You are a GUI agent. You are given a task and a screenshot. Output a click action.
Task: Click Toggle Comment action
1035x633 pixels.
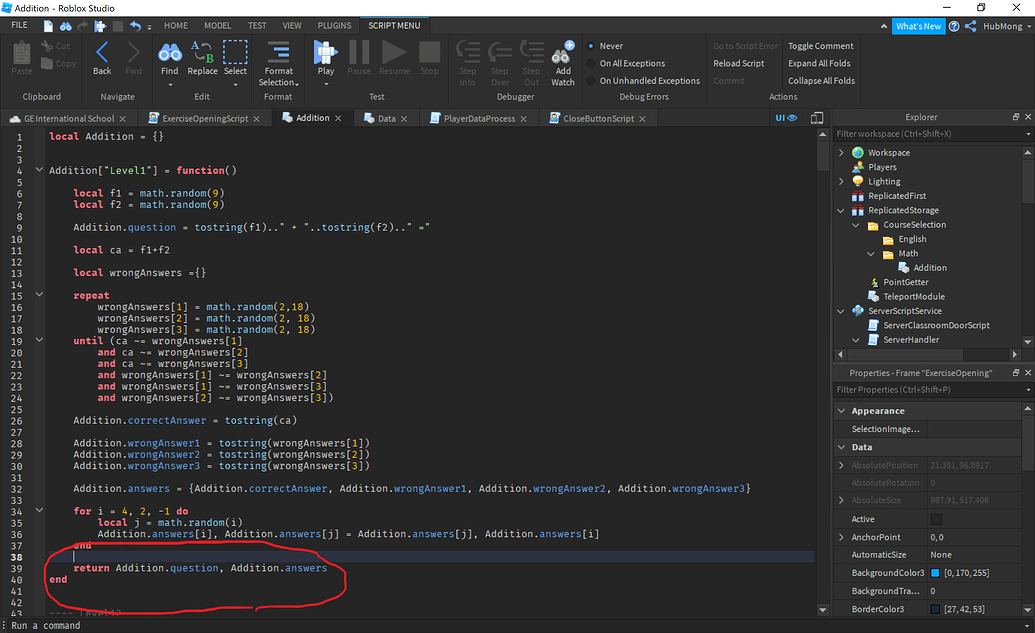[820, 46]
